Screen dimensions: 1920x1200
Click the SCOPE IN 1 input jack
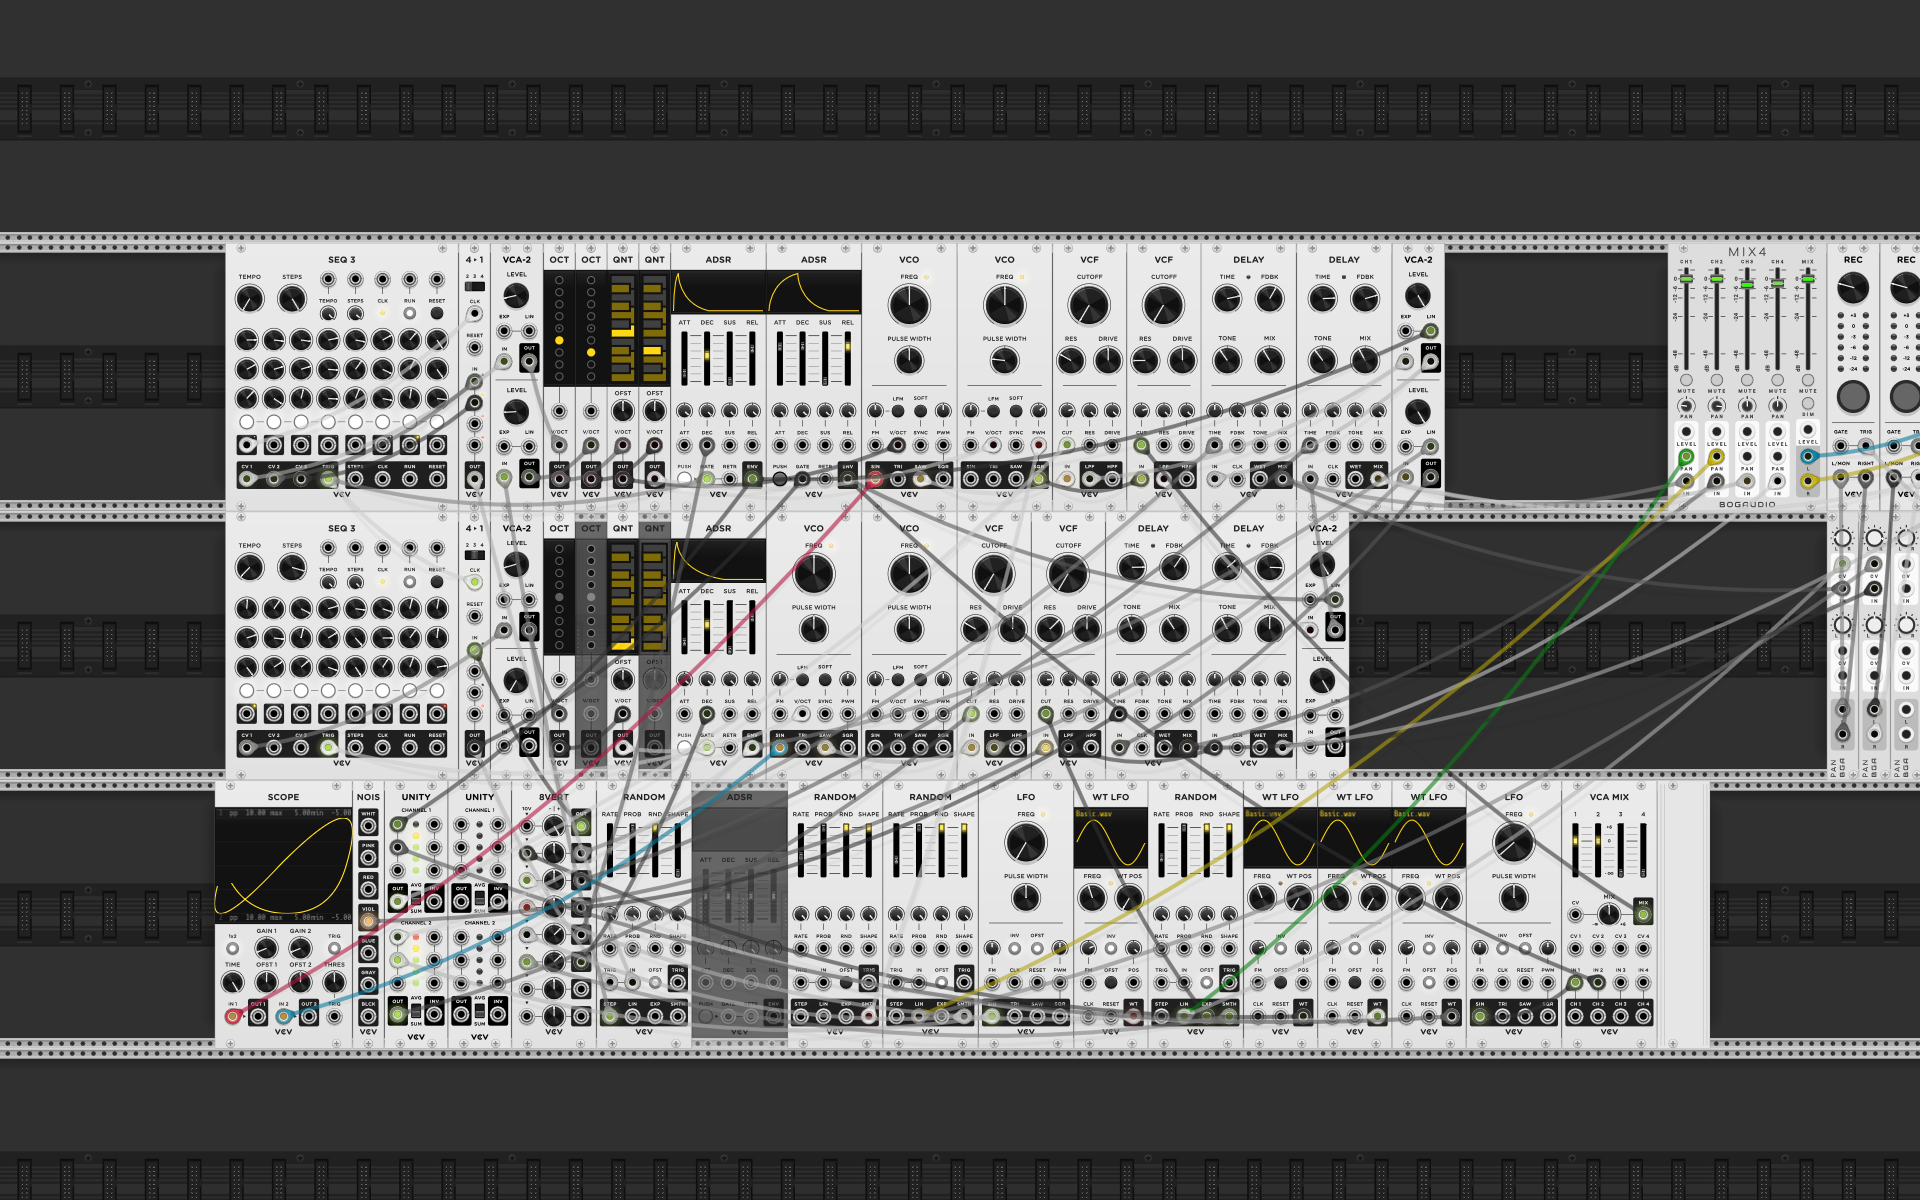(232, 1016)
